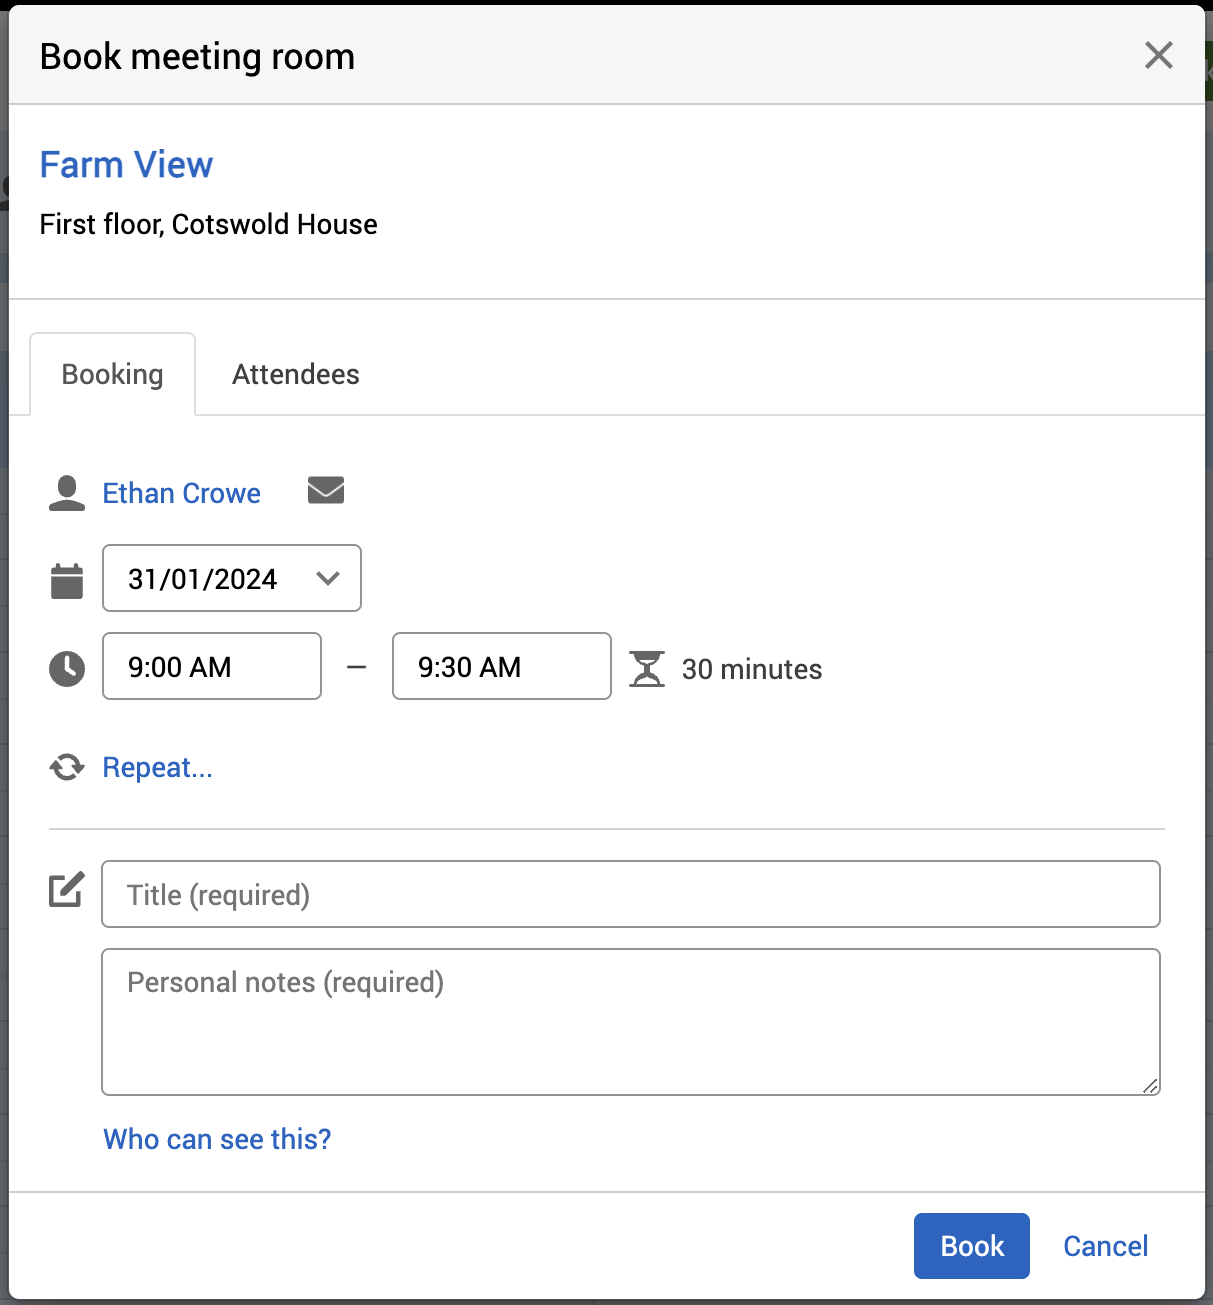Set up a recurrence via Repeat...
1213x1305 pixels.
click(x=157, y=767)
